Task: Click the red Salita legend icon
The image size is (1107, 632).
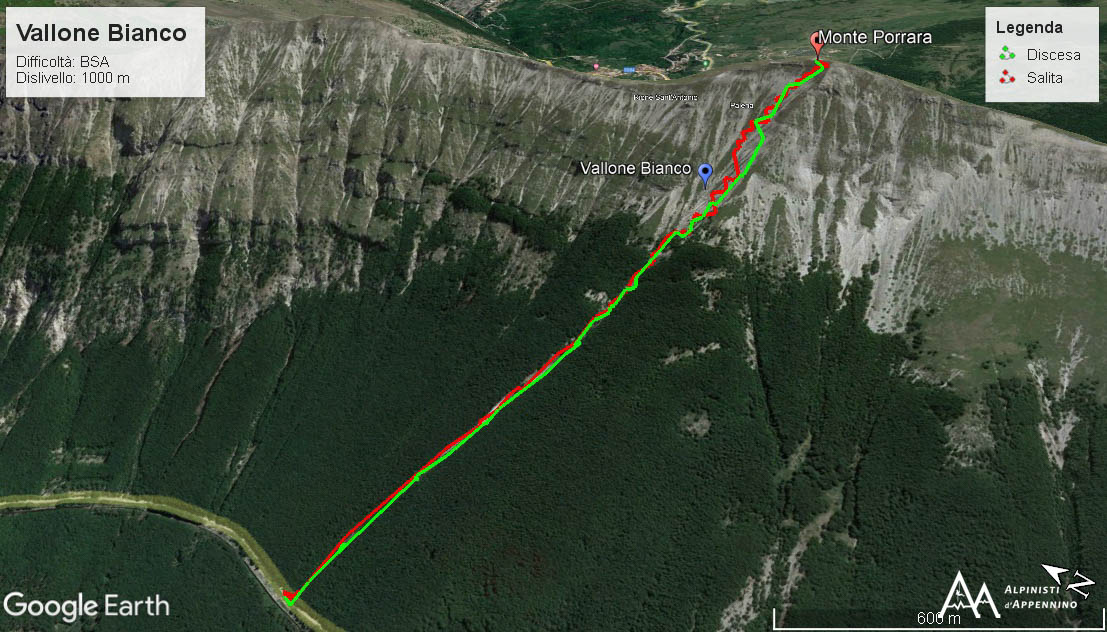Action: click(x=1007, y=77)
